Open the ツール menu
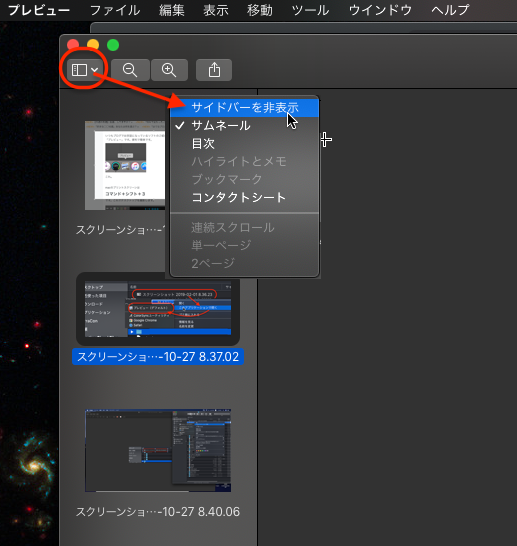 310,10
